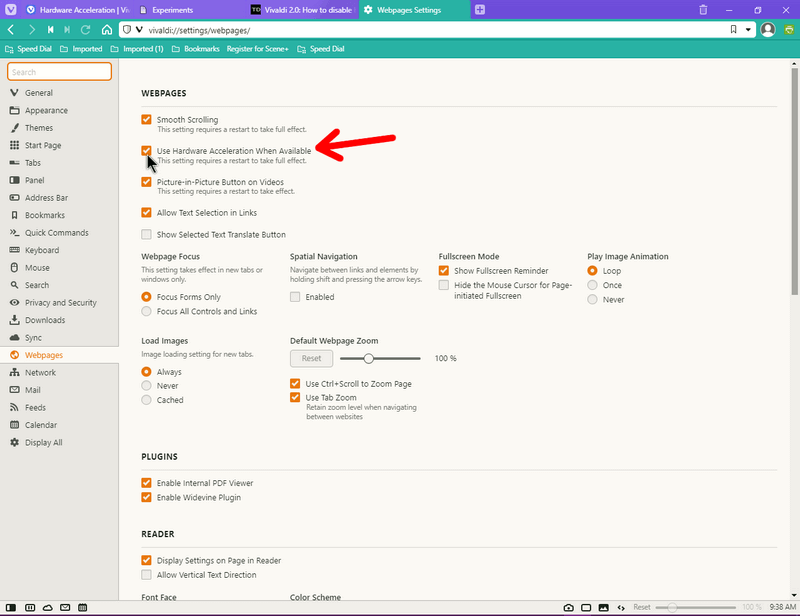The width and height of the screenshot is (800, 616).
Task: Click the Rewind history button
Action: 51,30
